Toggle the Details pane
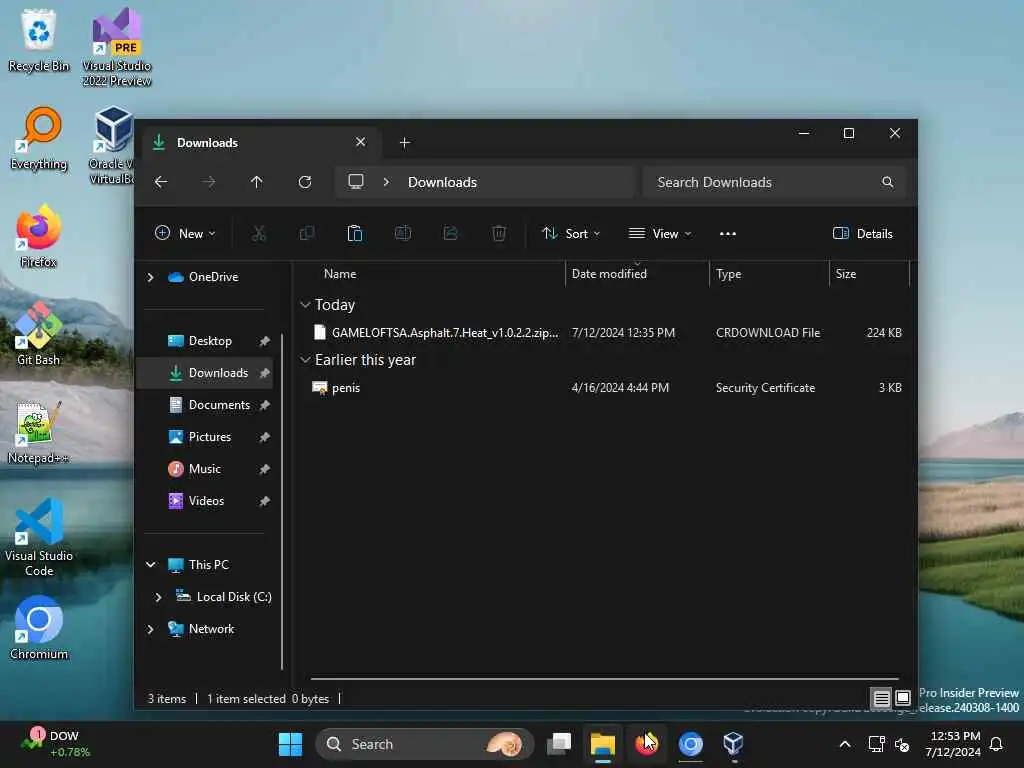 click(863, 233)
